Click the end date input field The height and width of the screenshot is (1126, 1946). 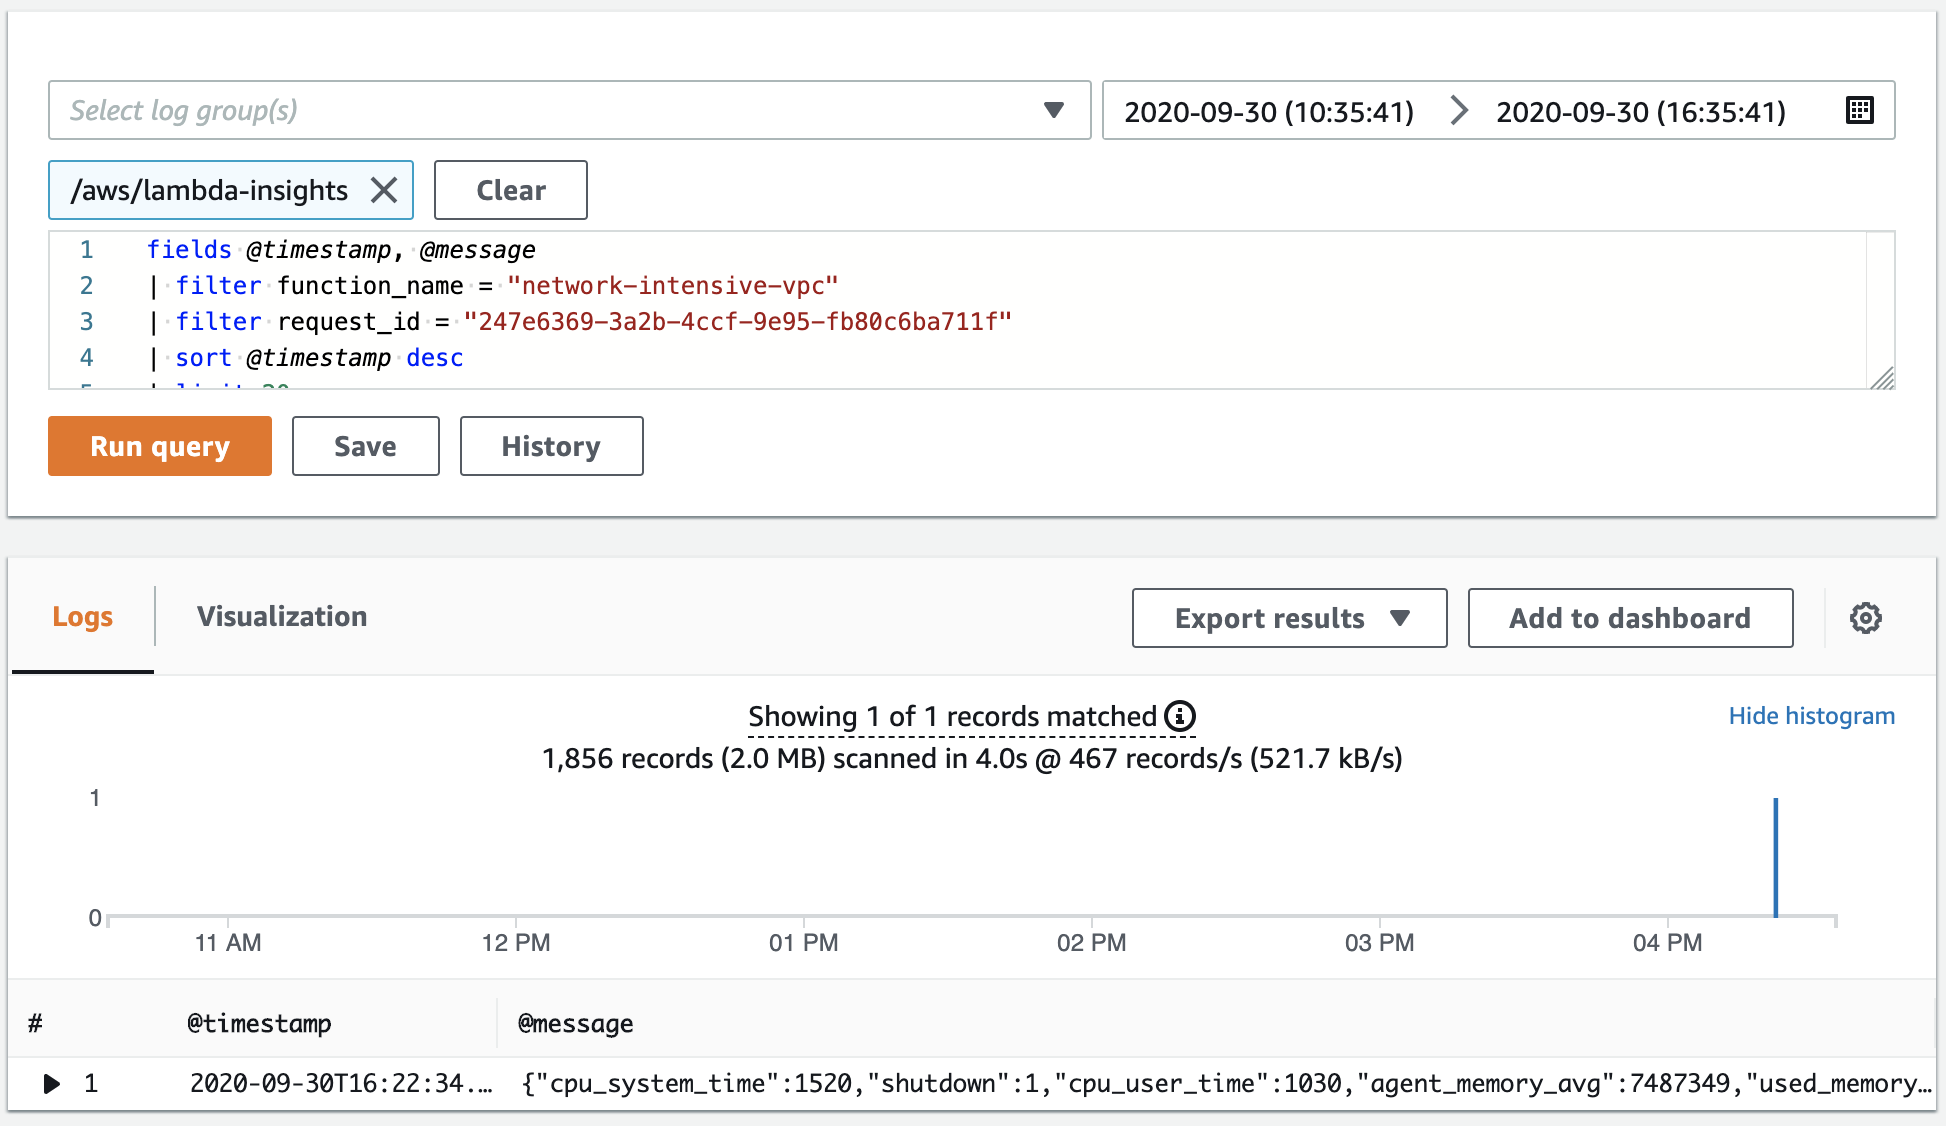[1636, 111]
